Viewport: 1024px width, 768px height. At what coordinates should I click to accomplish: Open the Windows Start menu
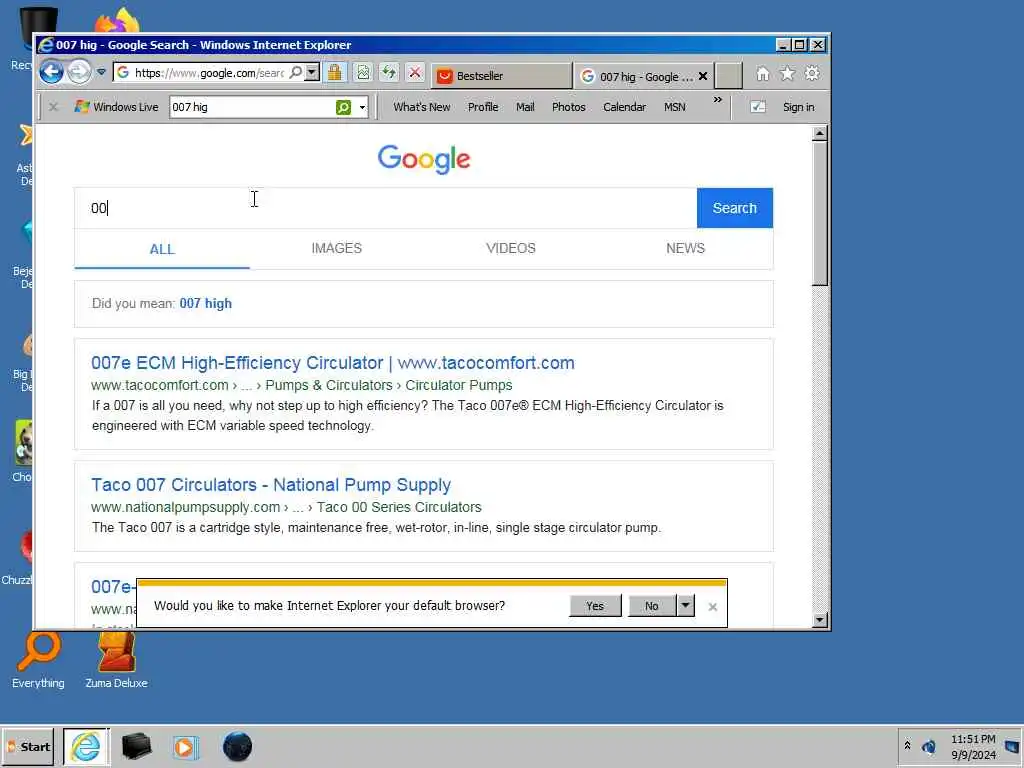[x=28, y=747]
